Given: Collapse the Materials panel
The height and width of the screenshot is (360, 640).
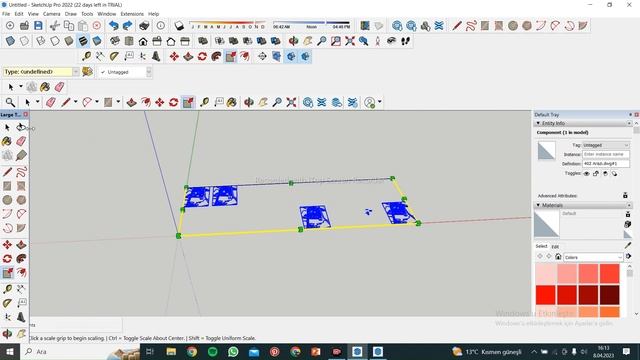Looking at the screenshot, I should click(538, 205).
